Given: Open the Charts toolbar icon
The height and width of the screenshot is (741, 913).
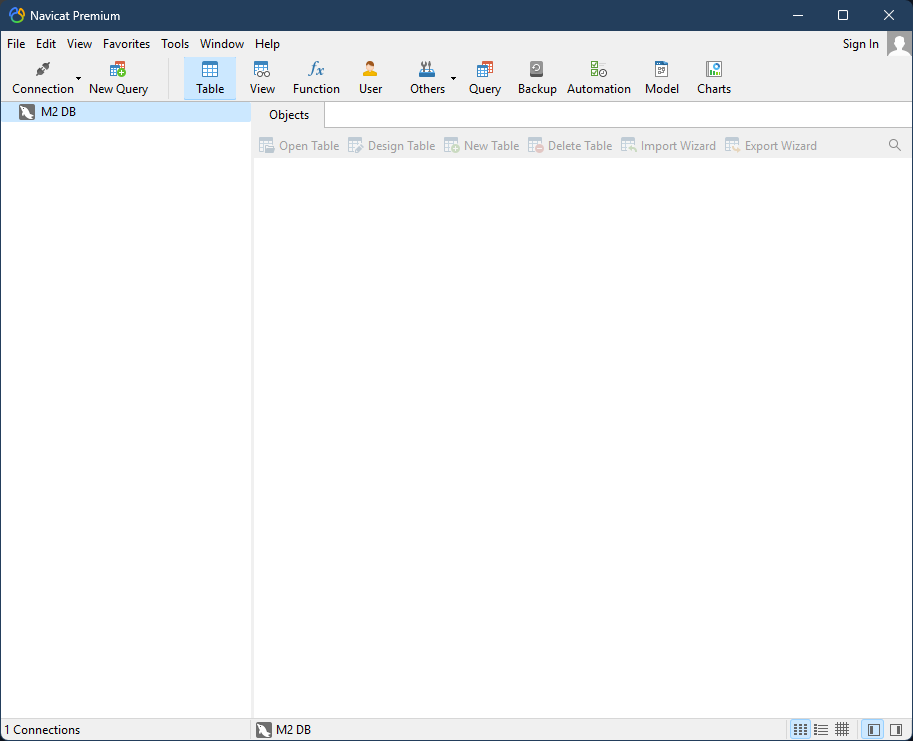Looking at the screenshot, I should pyautogui.click(x=713, y=77).
